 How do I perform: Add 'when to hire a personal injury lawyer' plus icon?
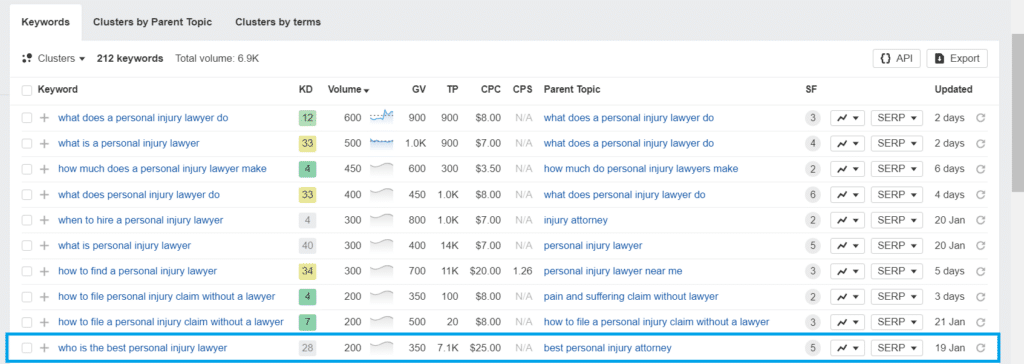pyautogui.click(x=44, y=220)
